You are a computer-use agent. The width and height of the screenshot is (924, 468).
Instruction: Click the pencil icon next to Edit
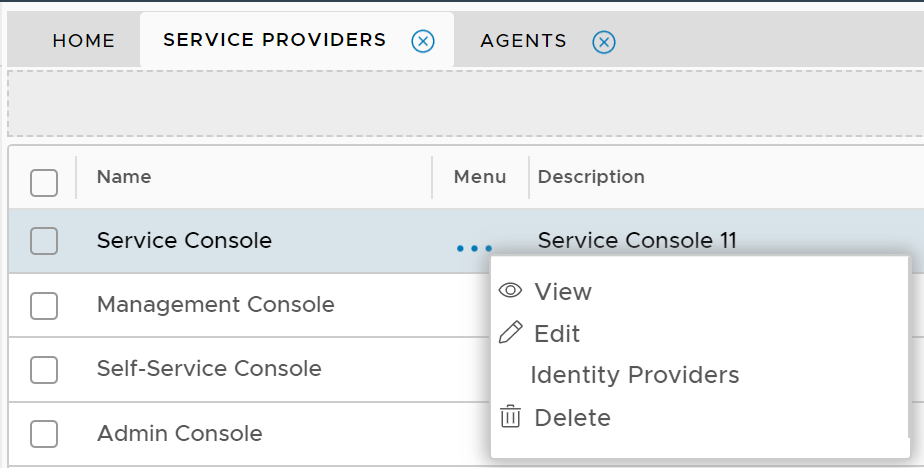[x=510, y=333]
